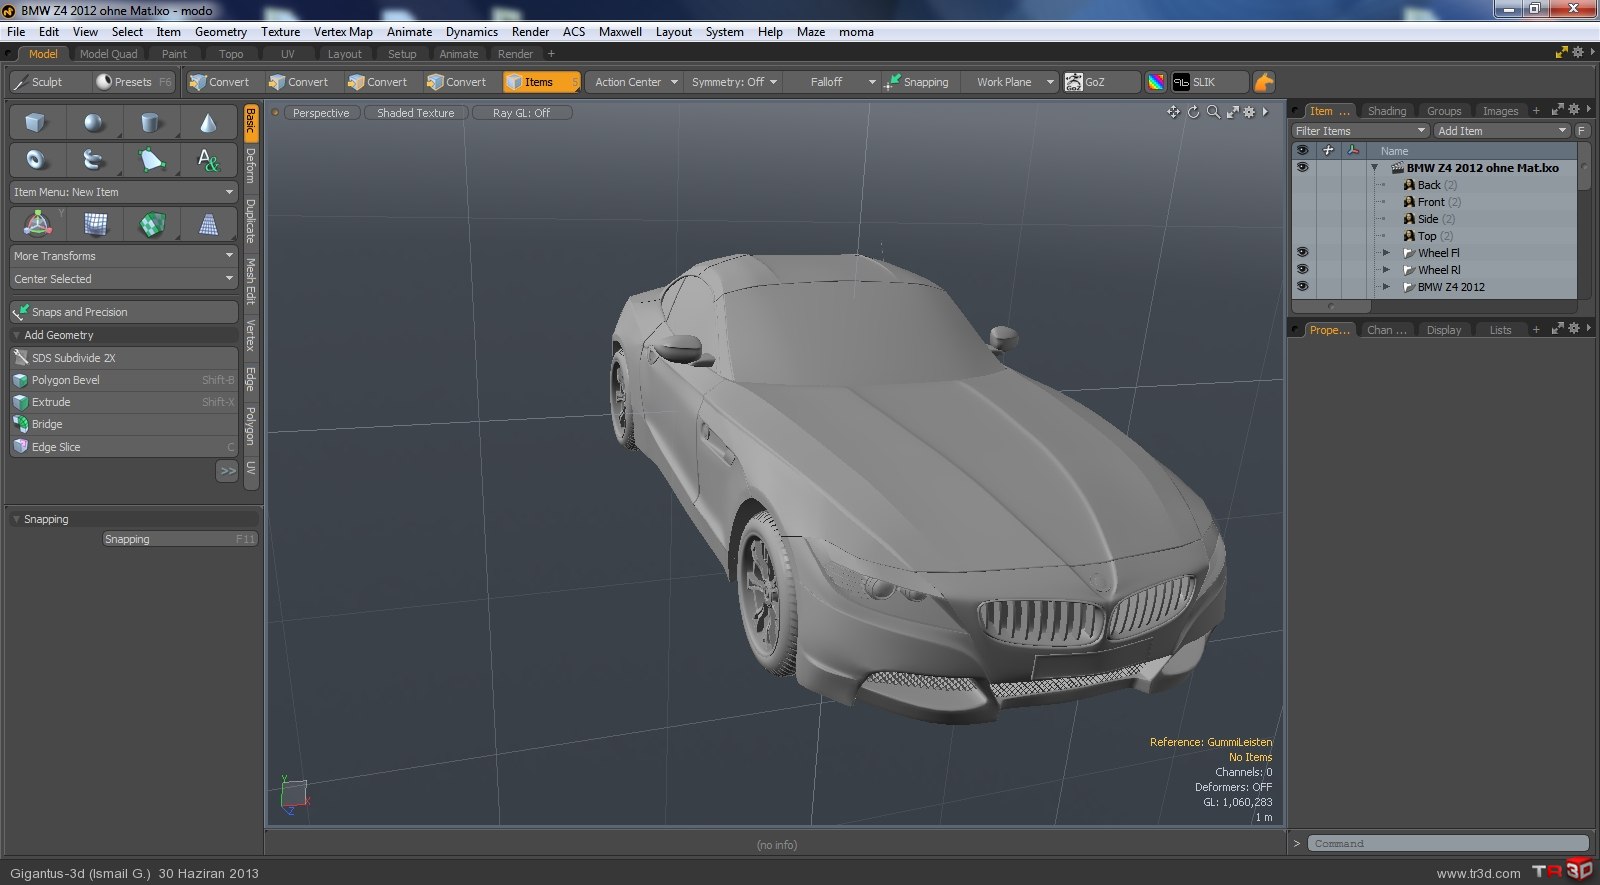1600x885 pixels.
Task: Add a cone primitive
Action: pos(208,122)
